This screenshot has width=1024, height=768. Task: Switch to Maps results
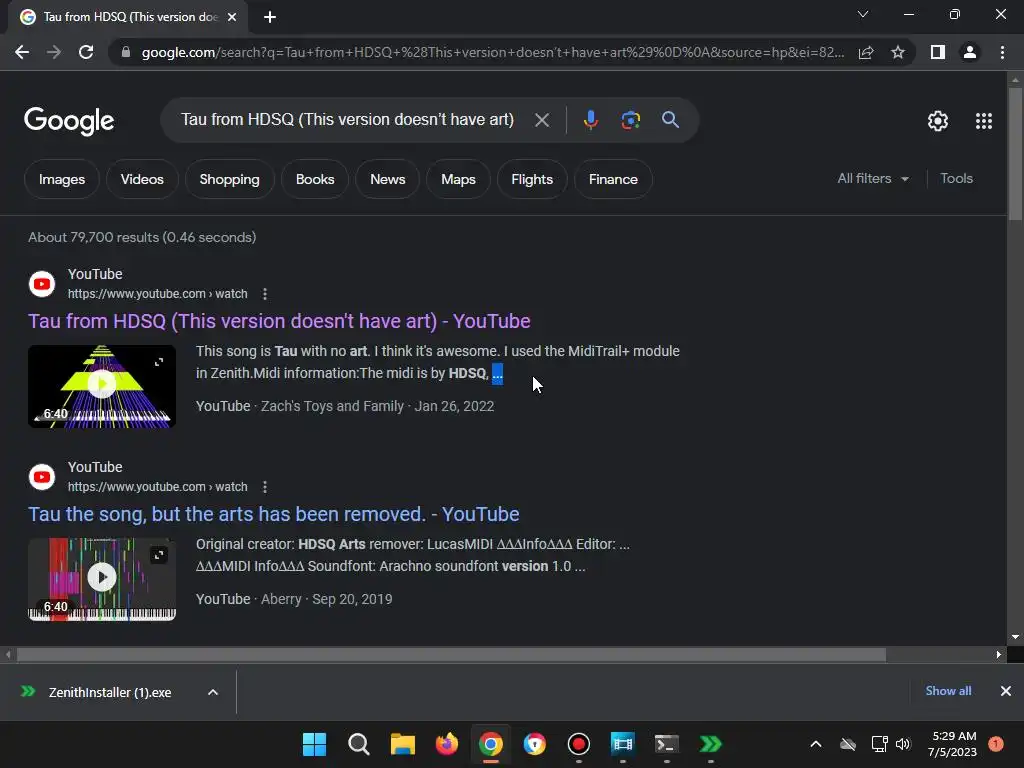pyautogui.click(x=458, y=179)
